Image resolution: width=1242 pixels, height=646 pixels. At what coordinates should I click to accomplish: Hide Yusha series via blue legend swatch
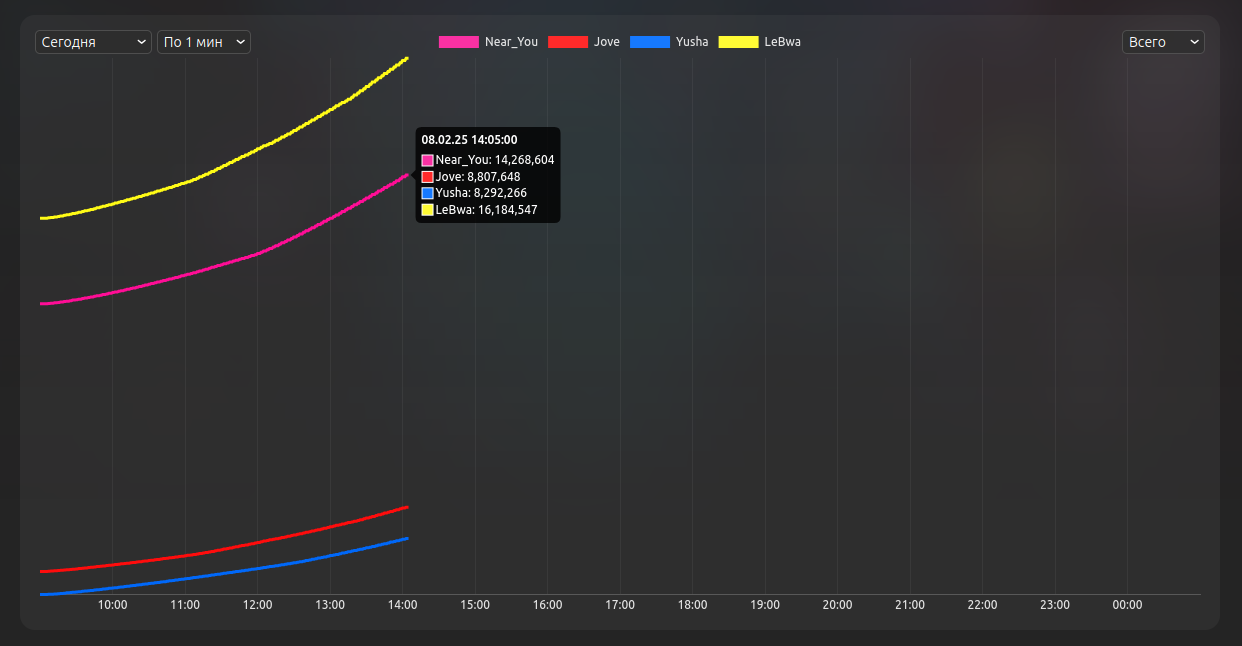[x=650, y=42]
